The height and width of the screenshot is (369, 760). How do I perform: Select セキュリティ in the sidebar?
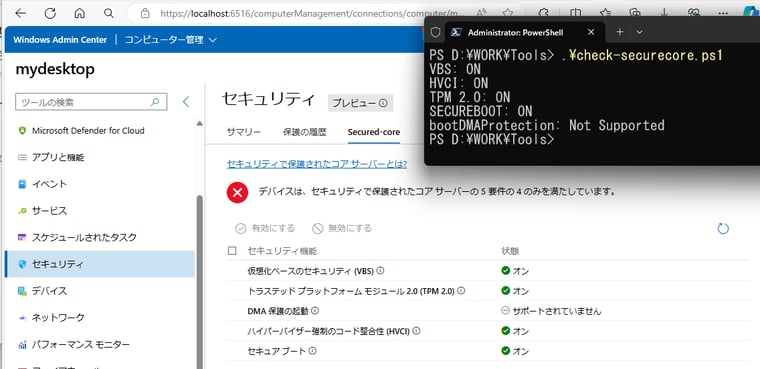[x=99, y=264]
